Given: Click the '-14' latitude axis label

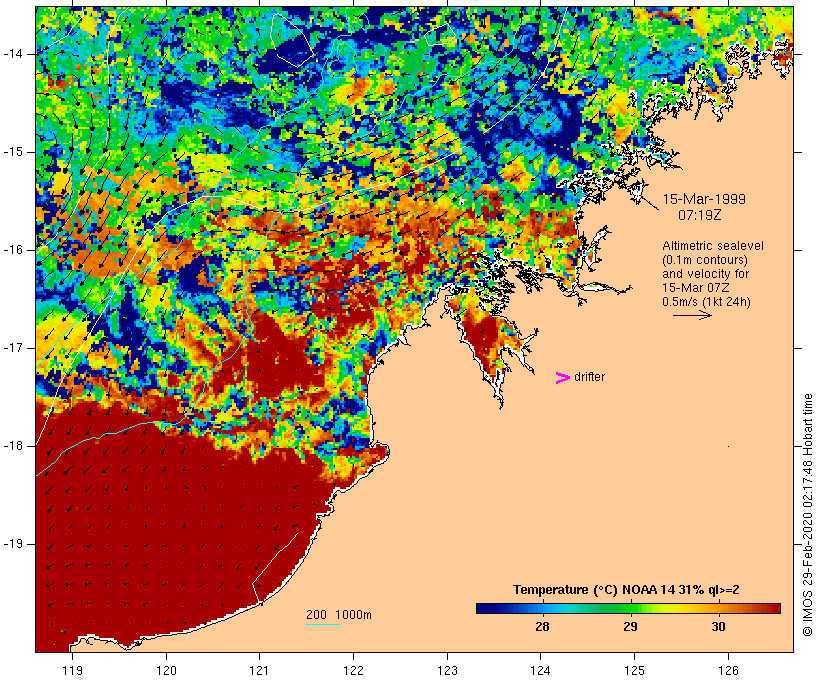Looking at the screenshot, I should click(13, 54).
